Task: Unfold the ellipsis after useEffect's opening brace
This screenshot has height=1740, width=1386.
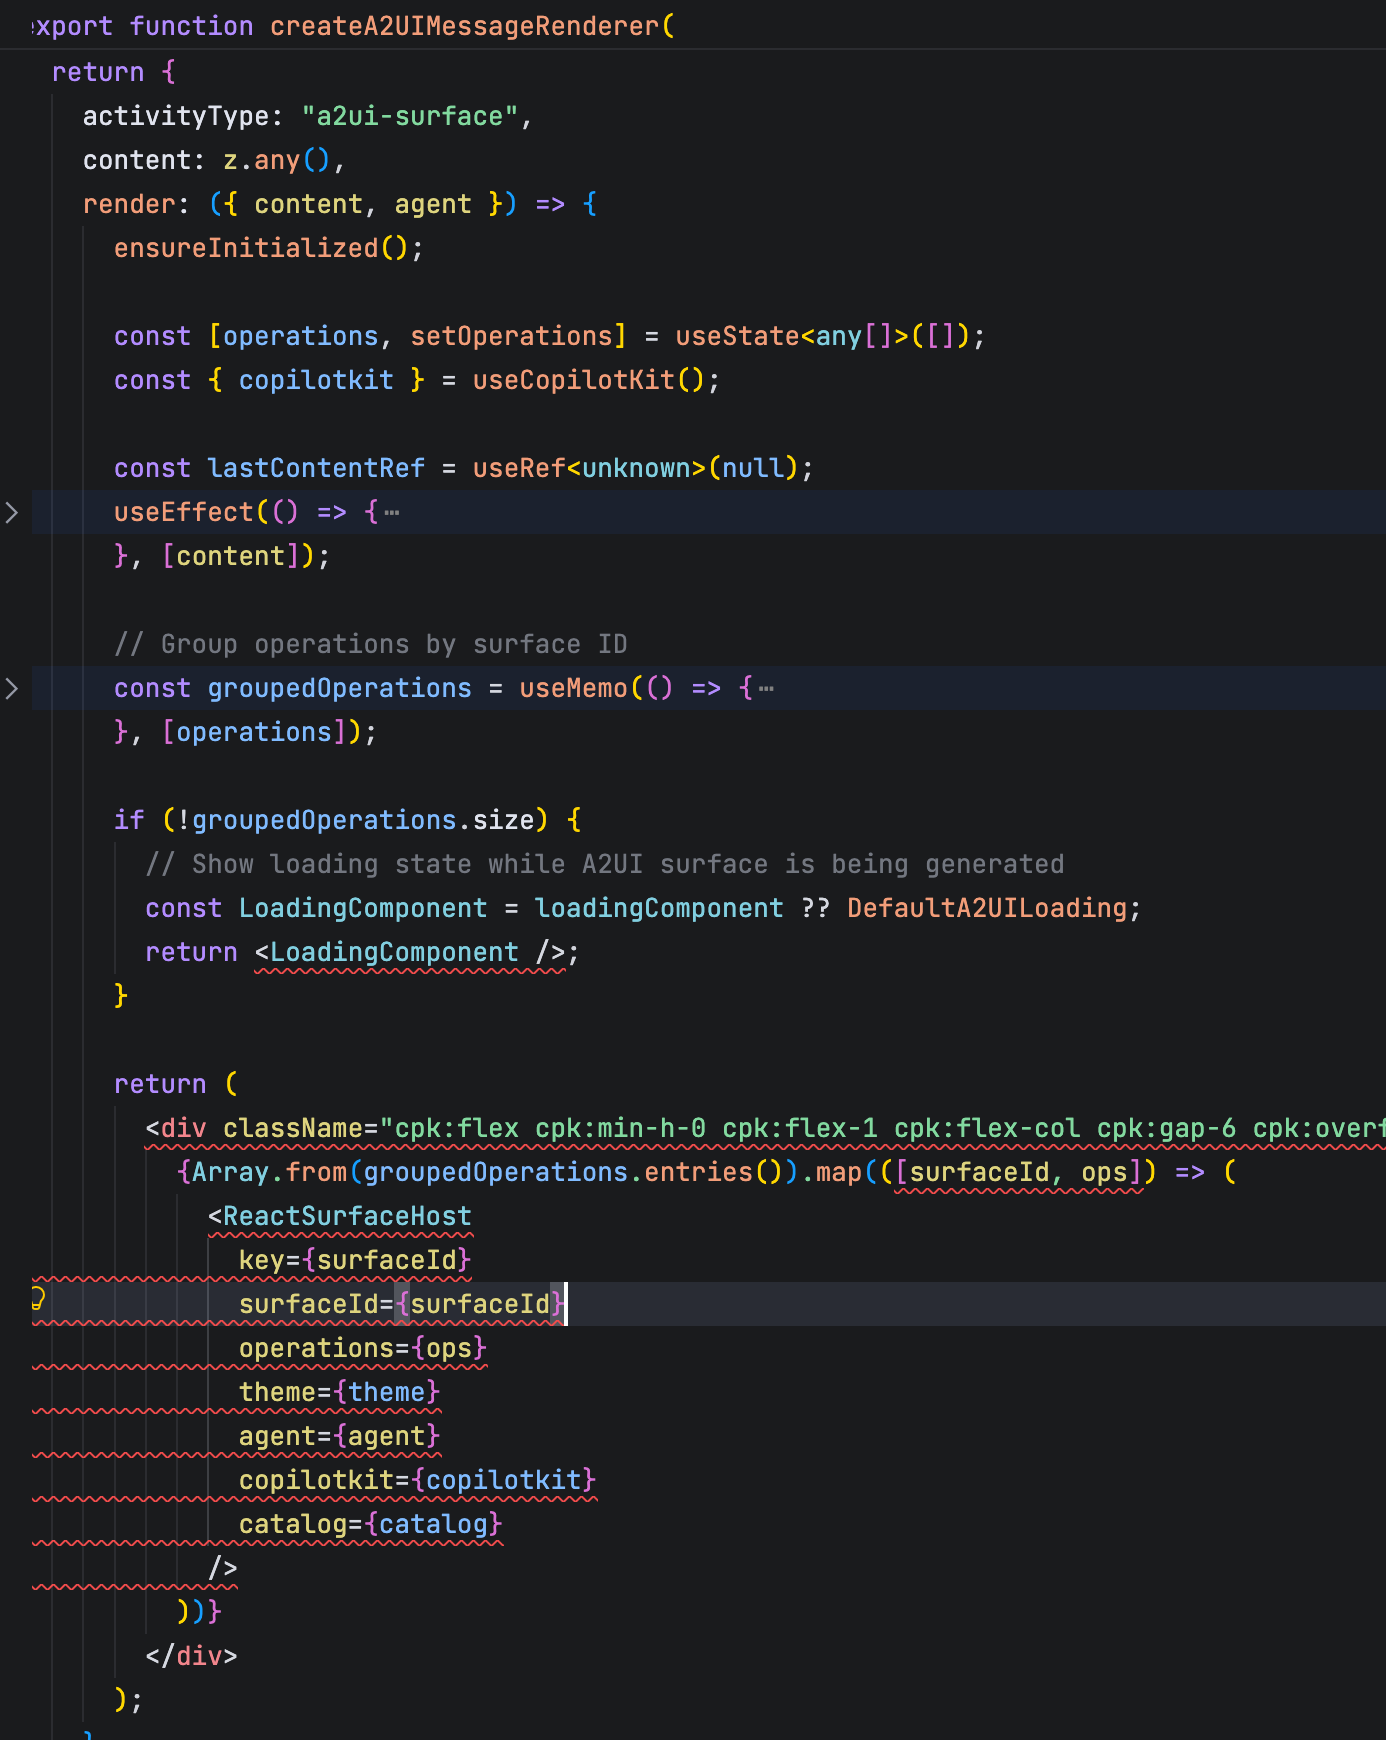Action: pyautogui.click(x=392, y=513)
